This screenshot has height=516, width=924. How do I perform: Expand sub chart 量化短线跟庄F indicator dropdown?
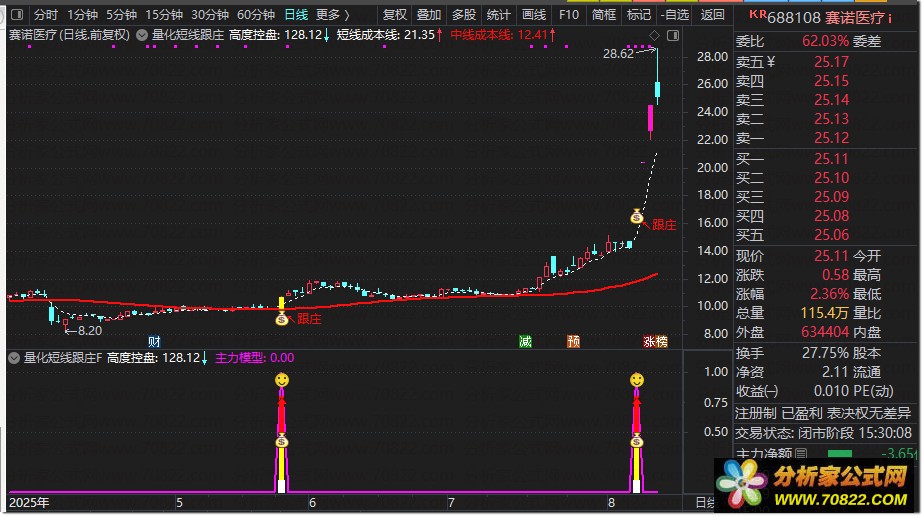(x=14, y=358)
